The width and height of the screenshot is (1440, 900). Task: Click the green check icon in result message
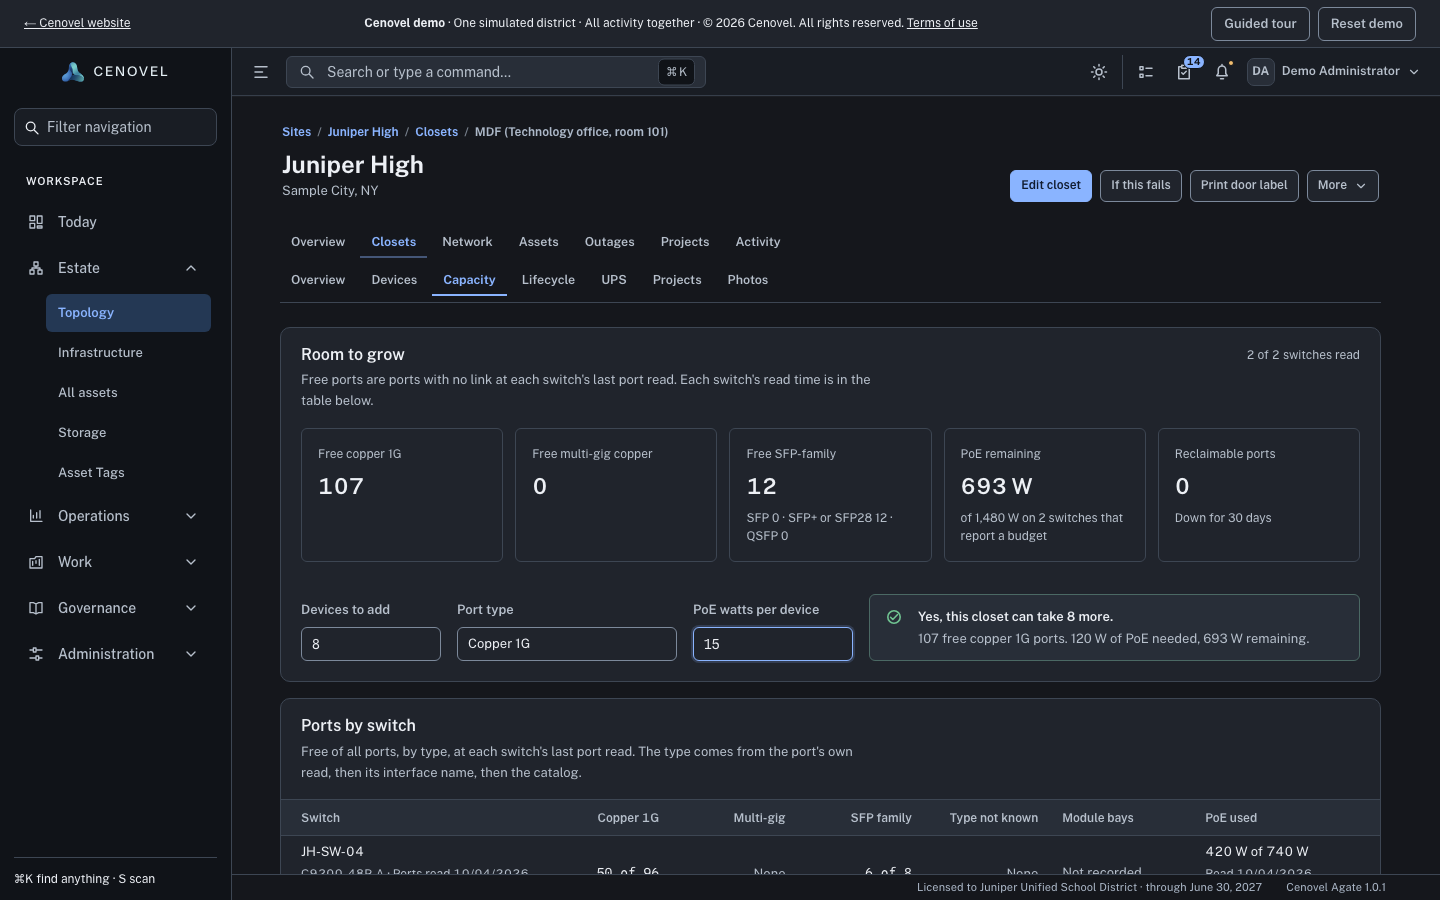pyautogui.click(x=894, y=617)
